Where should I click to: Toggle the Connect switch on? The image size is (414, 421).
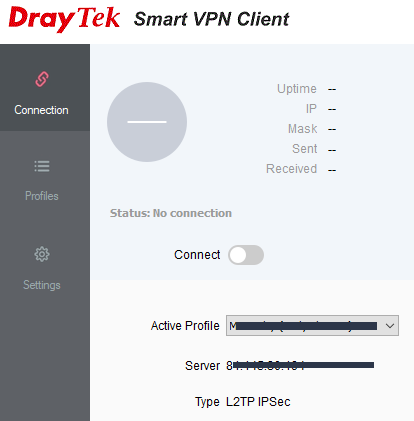246,255
